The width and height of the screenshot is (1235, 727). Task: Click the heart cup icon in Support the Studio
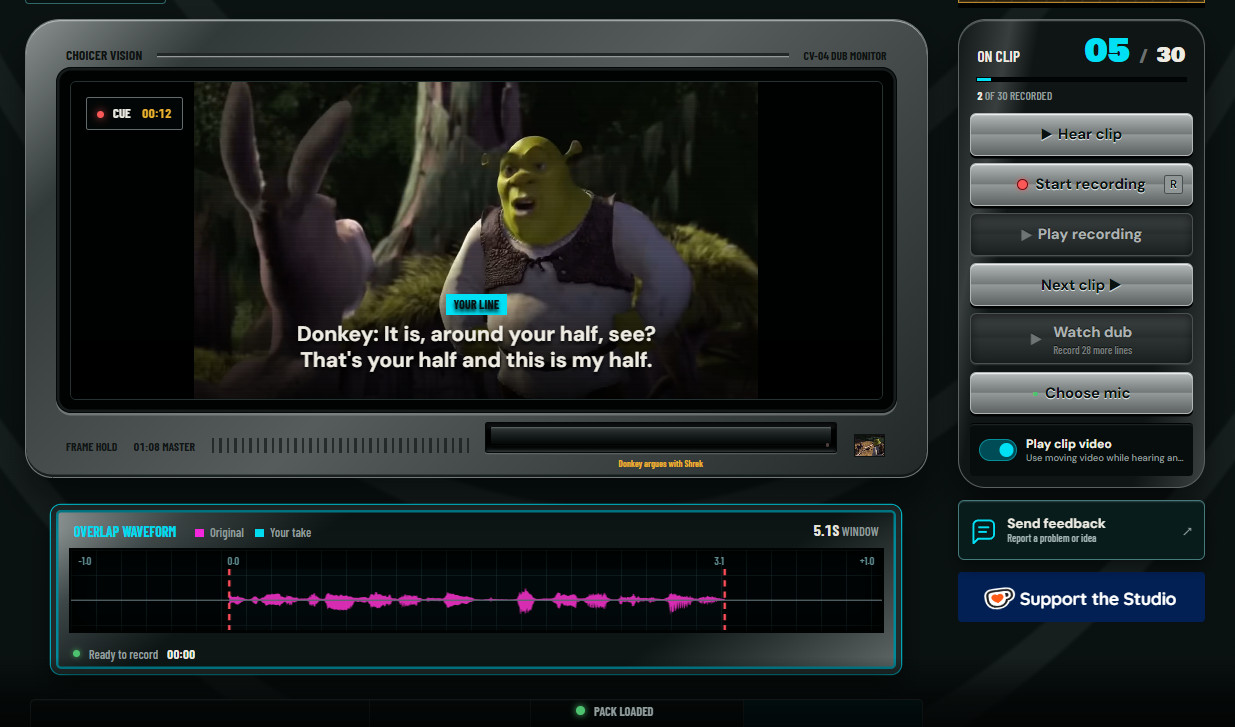click(999, 599)
